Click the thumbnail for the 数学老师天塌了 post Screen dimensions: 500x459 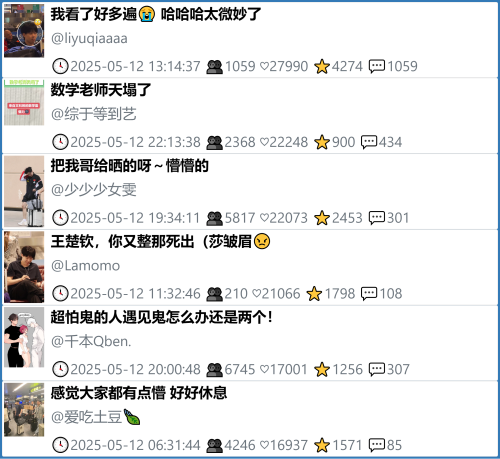point(24,102)
